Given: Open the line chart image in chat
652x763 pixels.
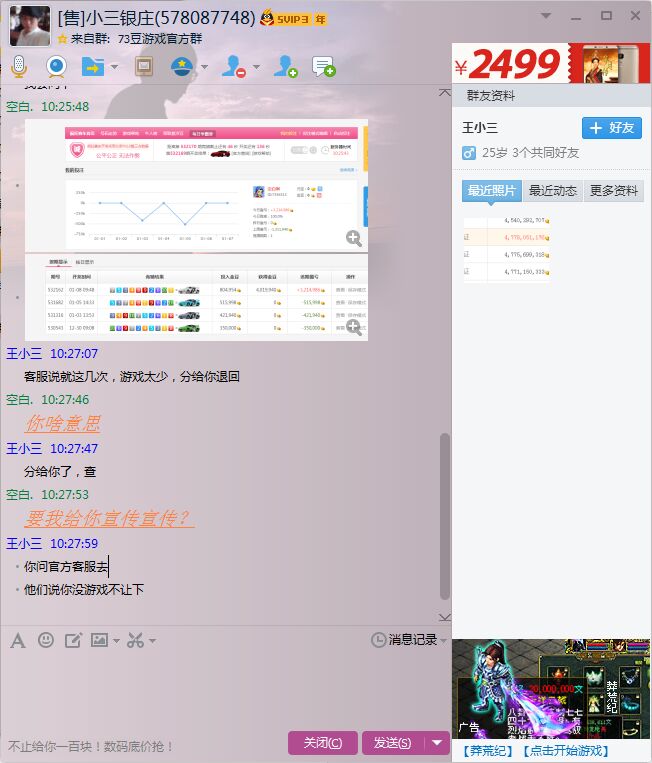Looking at the screenshot, I should (197, 185).
